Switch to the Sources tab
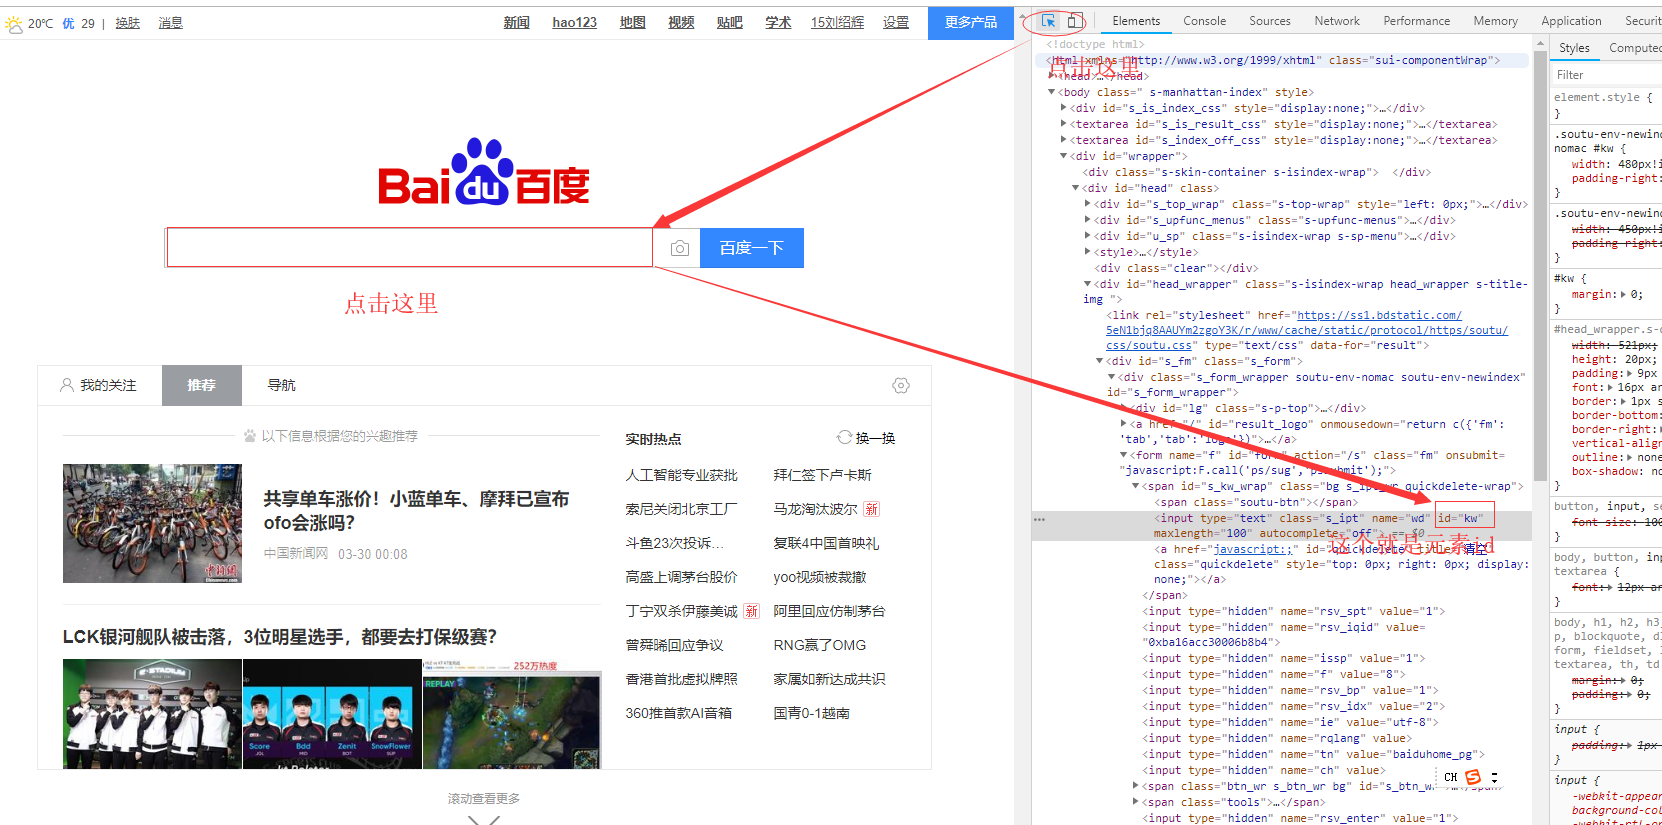This screenshot has width=1662, height=825. tap(1270, 21)
